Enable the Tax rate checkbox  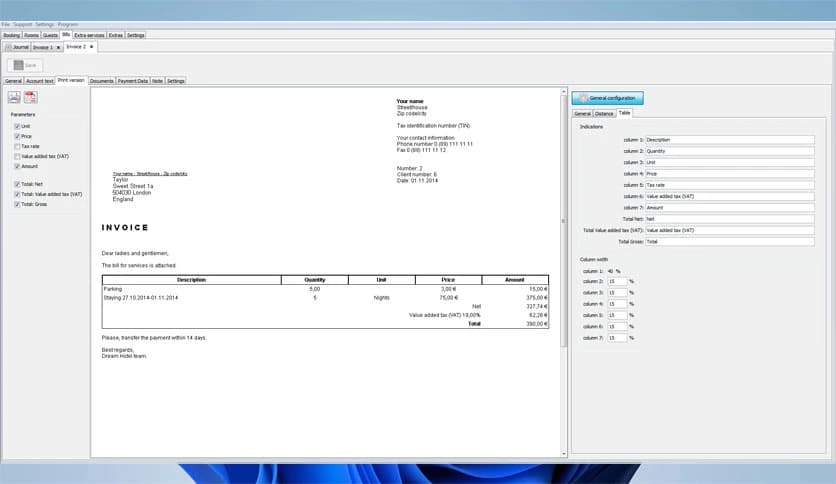[16, 146]
